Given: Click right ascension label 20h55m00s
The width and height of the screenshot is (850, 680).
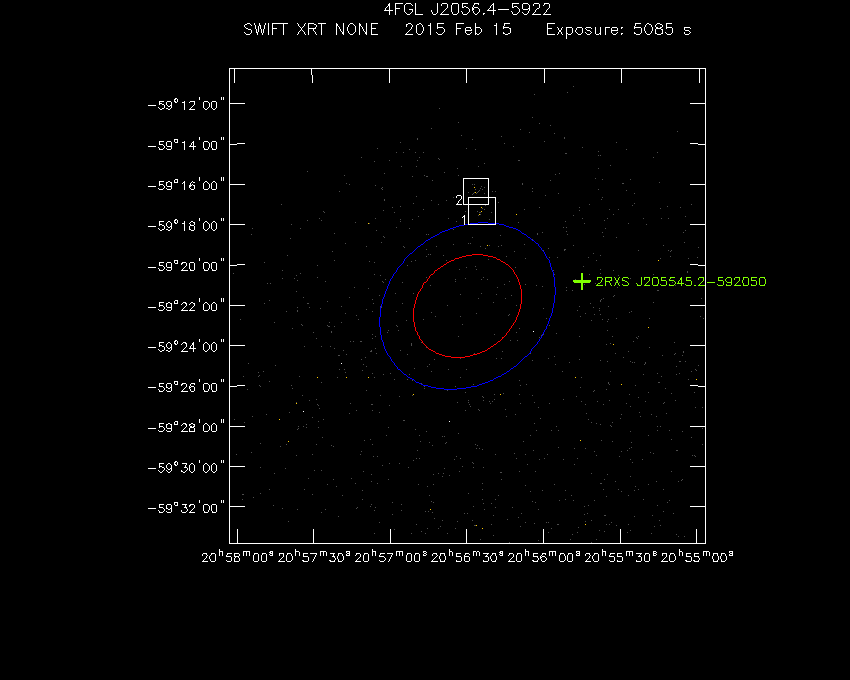Looking at the screenshot, I should pos(697,557).
